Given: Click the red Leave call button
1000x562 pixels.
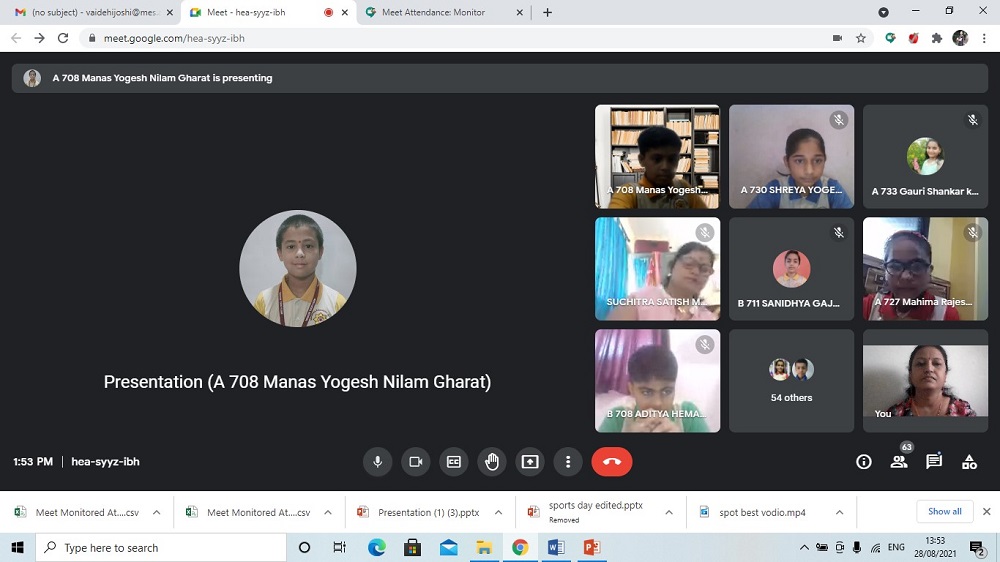Looking at the screenshot, I should coord(612,462).
